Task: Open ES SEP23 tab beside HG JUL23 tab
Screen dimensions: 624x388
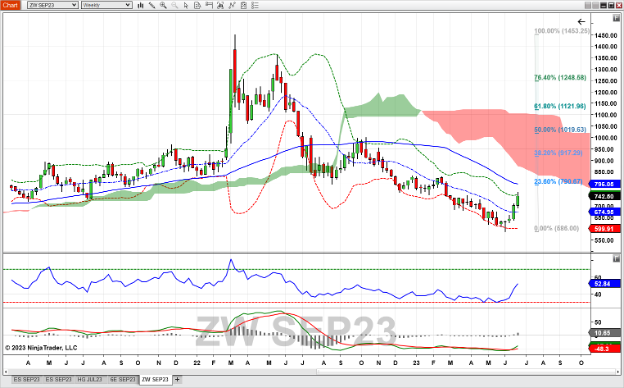Action: coord(58,379)
